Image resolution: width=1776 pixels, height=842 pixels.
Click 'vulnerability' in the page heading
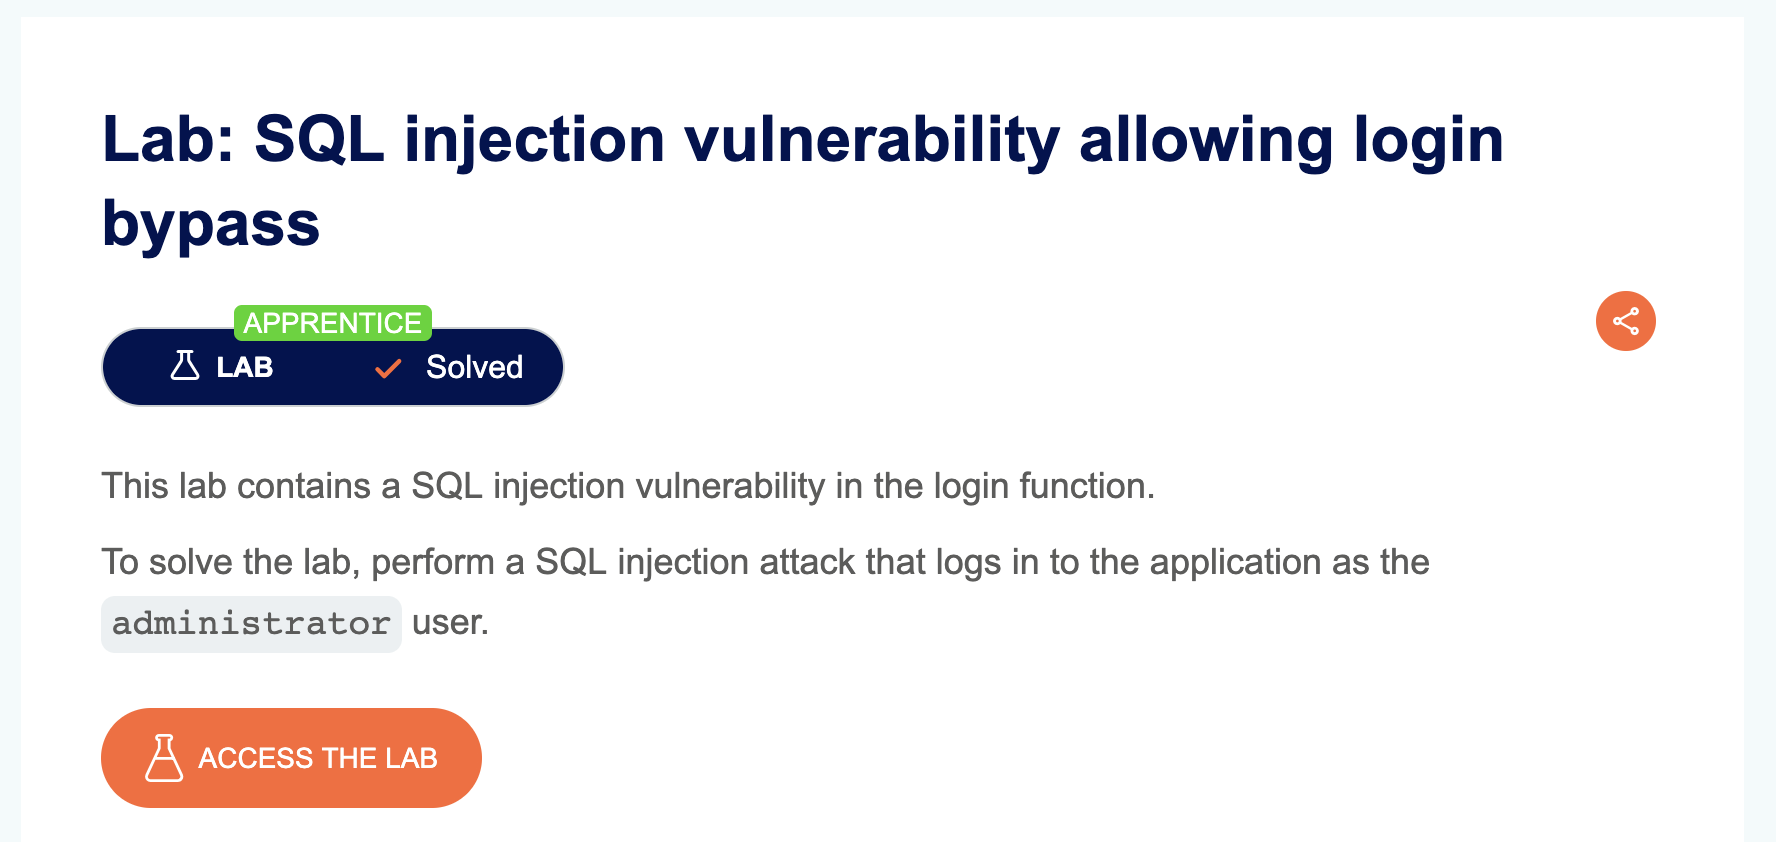(x=871, y=140)
